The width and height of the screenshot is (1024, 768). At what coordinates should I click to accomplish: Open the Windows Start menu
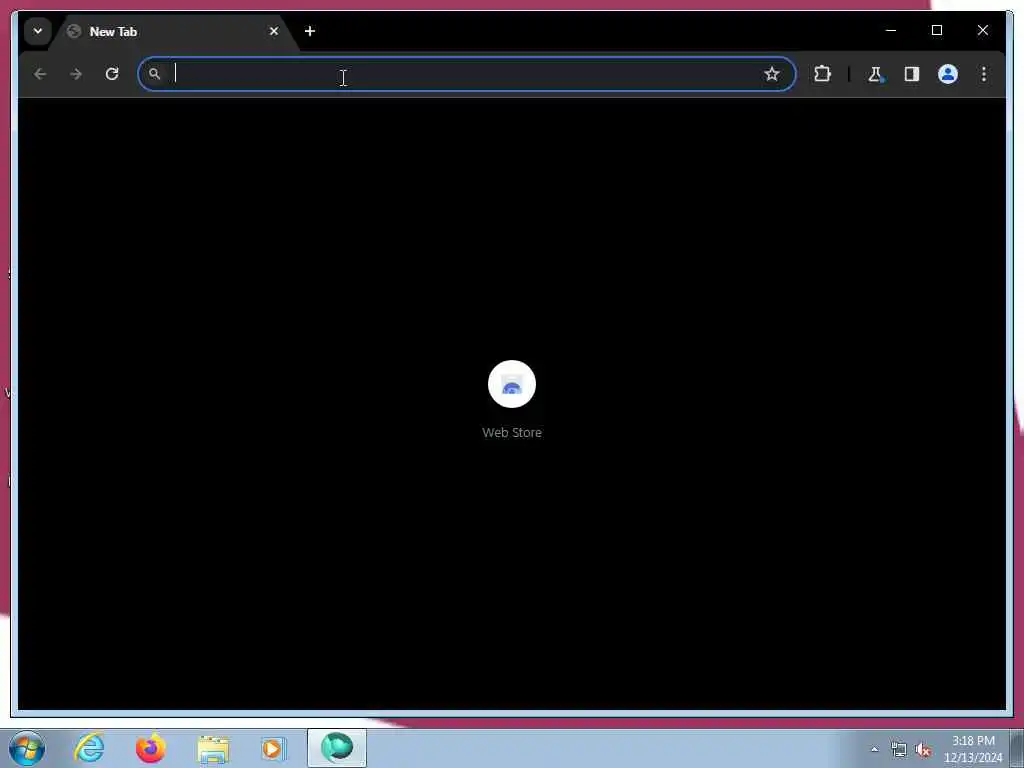[27, 748]
